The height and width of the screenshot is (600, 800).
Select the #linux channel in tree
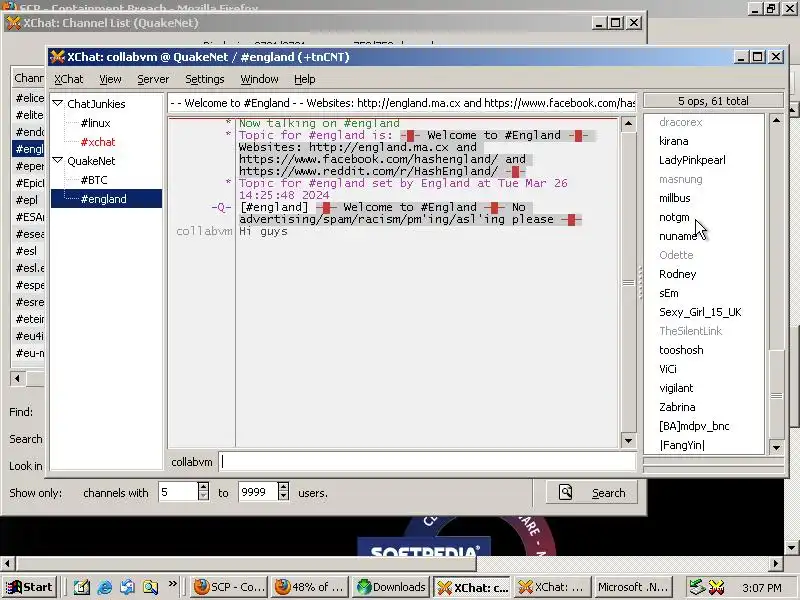[x=95, y=123]
